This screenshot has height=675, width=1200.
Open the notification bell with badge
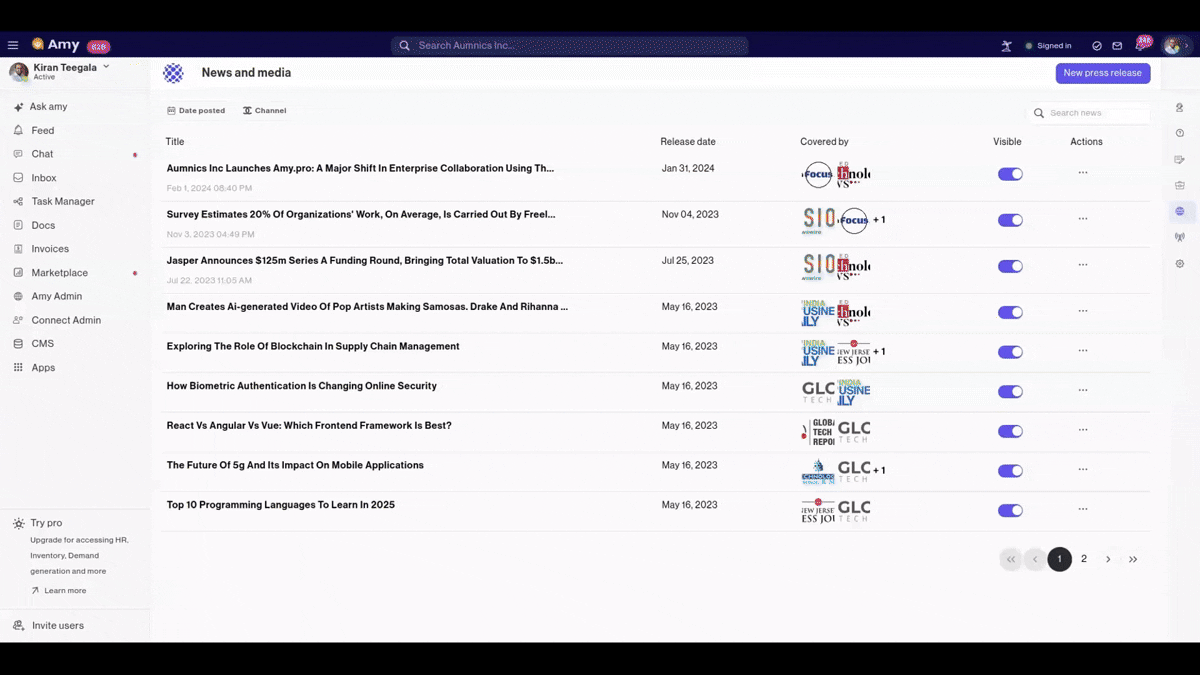(1142, 45)
